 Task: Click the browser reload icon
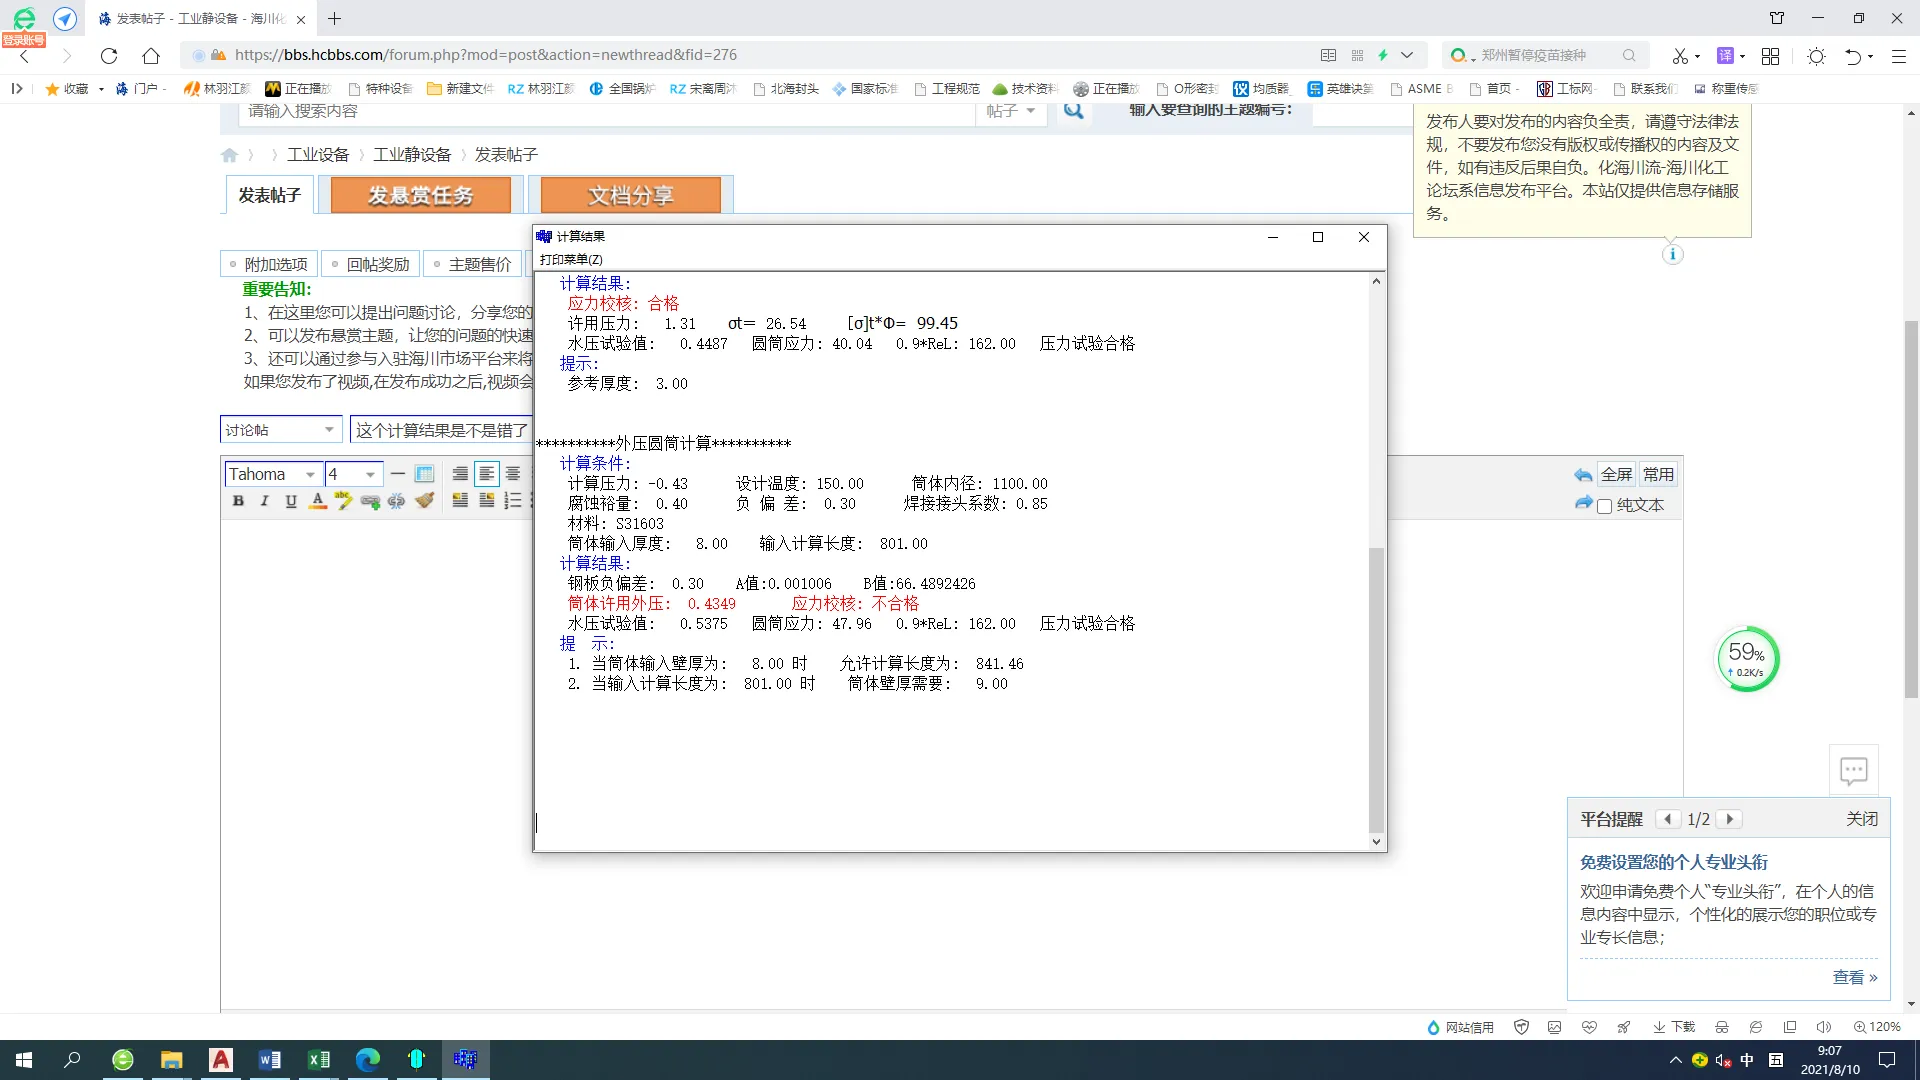(x=109, y=56)
